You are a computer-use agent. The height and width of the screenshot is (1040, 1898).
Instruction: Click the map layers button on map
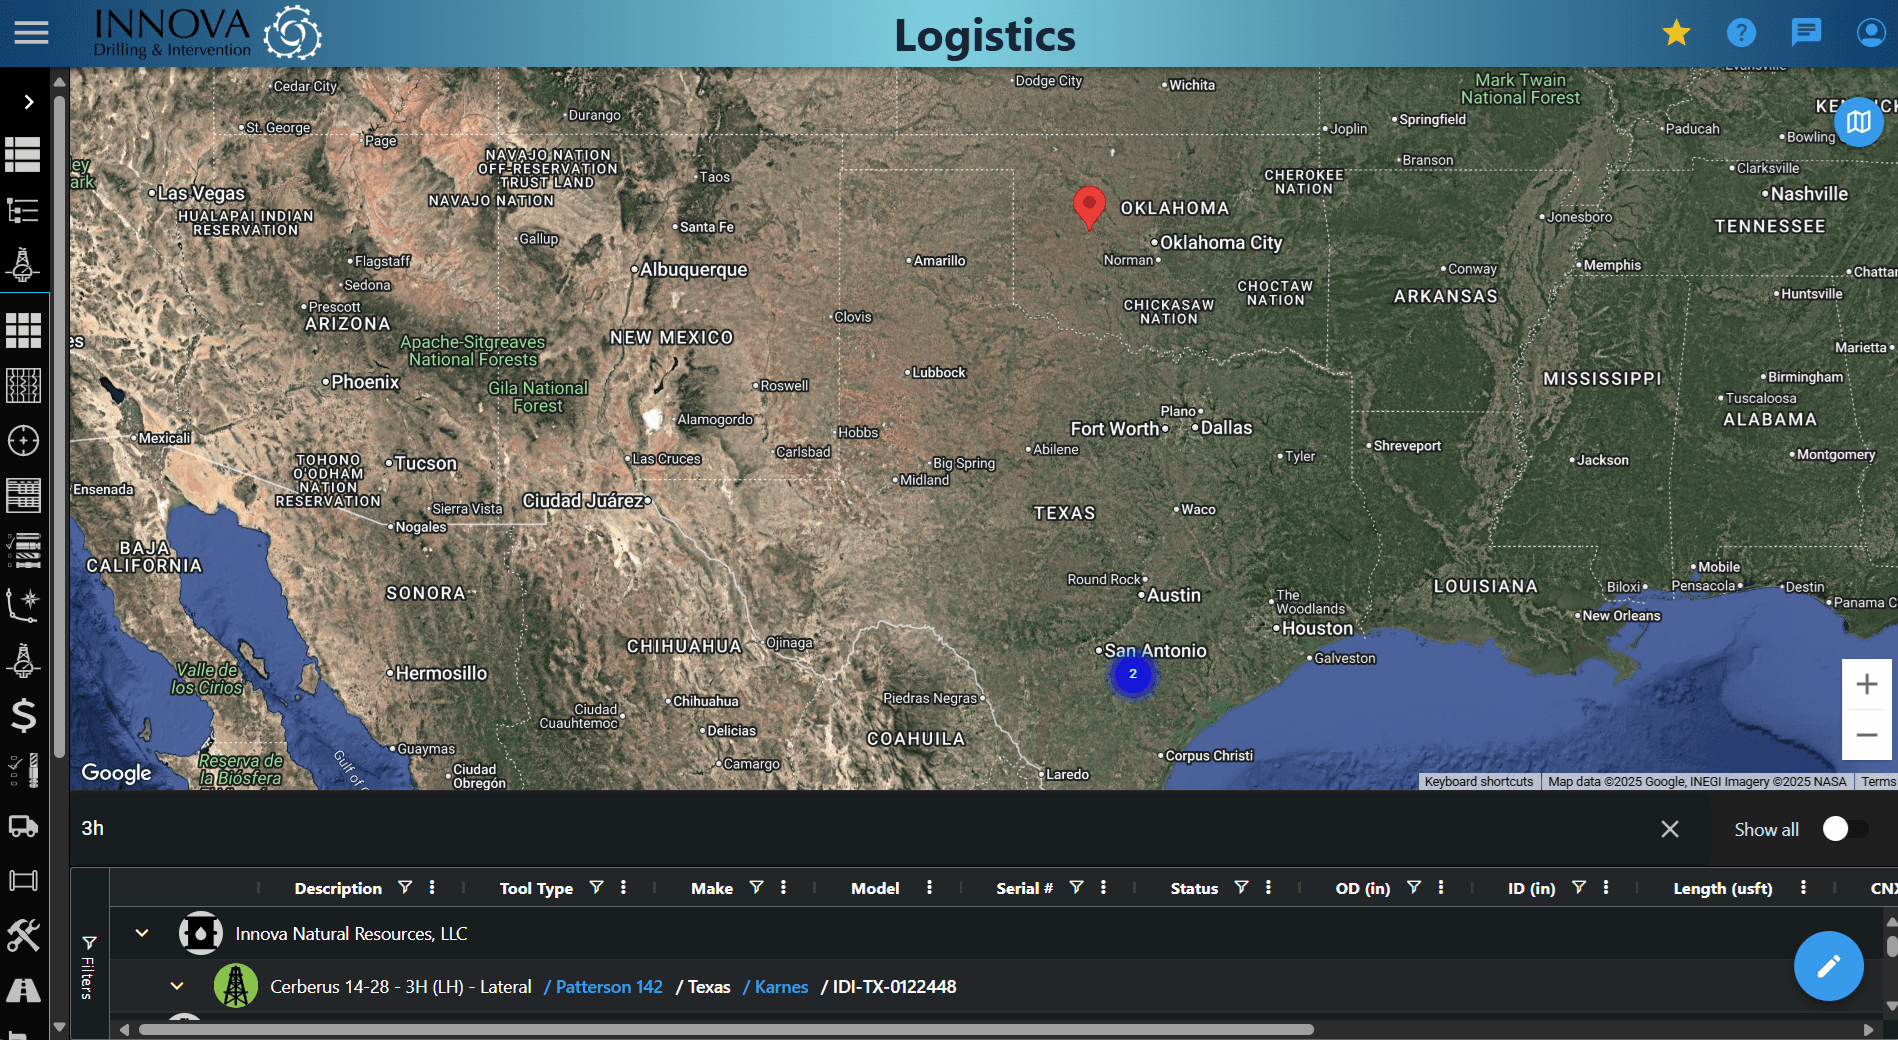(1859, 122)
